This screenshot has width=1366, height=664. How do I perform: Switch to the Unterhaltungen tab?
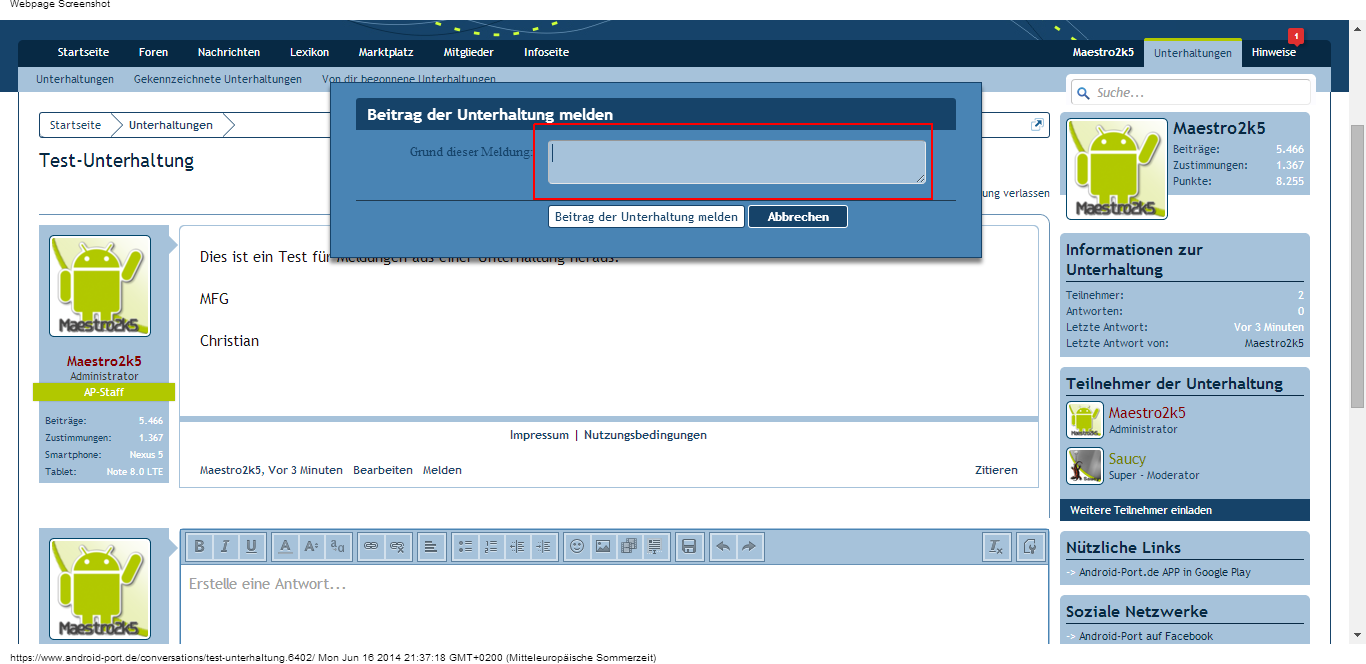(x=1192, y=53)
